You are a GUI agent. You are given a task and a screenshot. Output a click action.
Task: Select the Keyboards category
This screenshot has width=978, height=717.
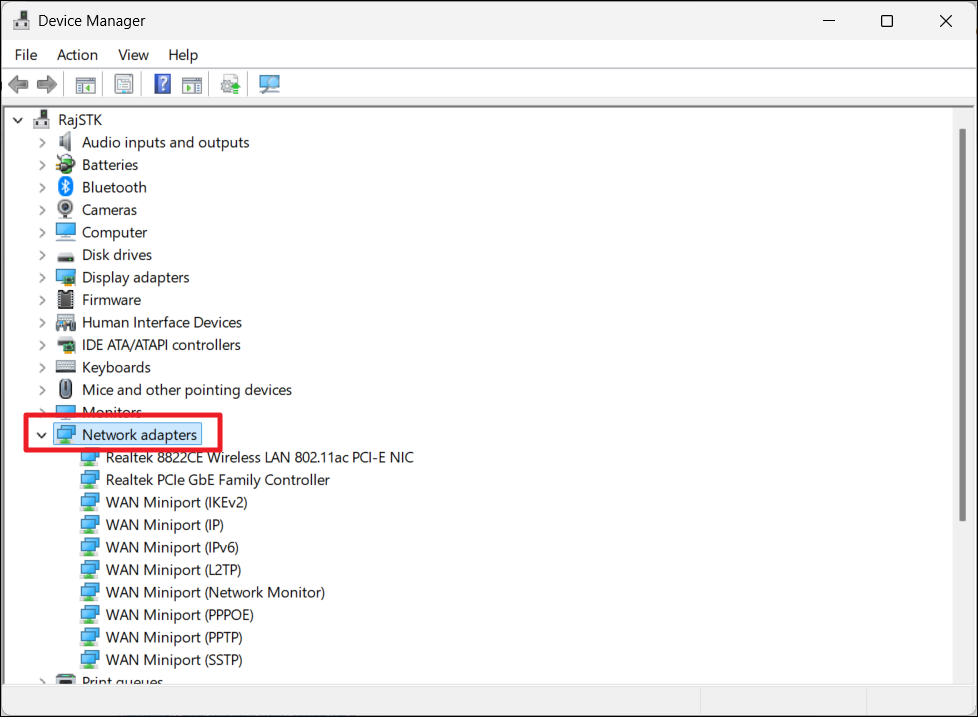coord(116,367)
